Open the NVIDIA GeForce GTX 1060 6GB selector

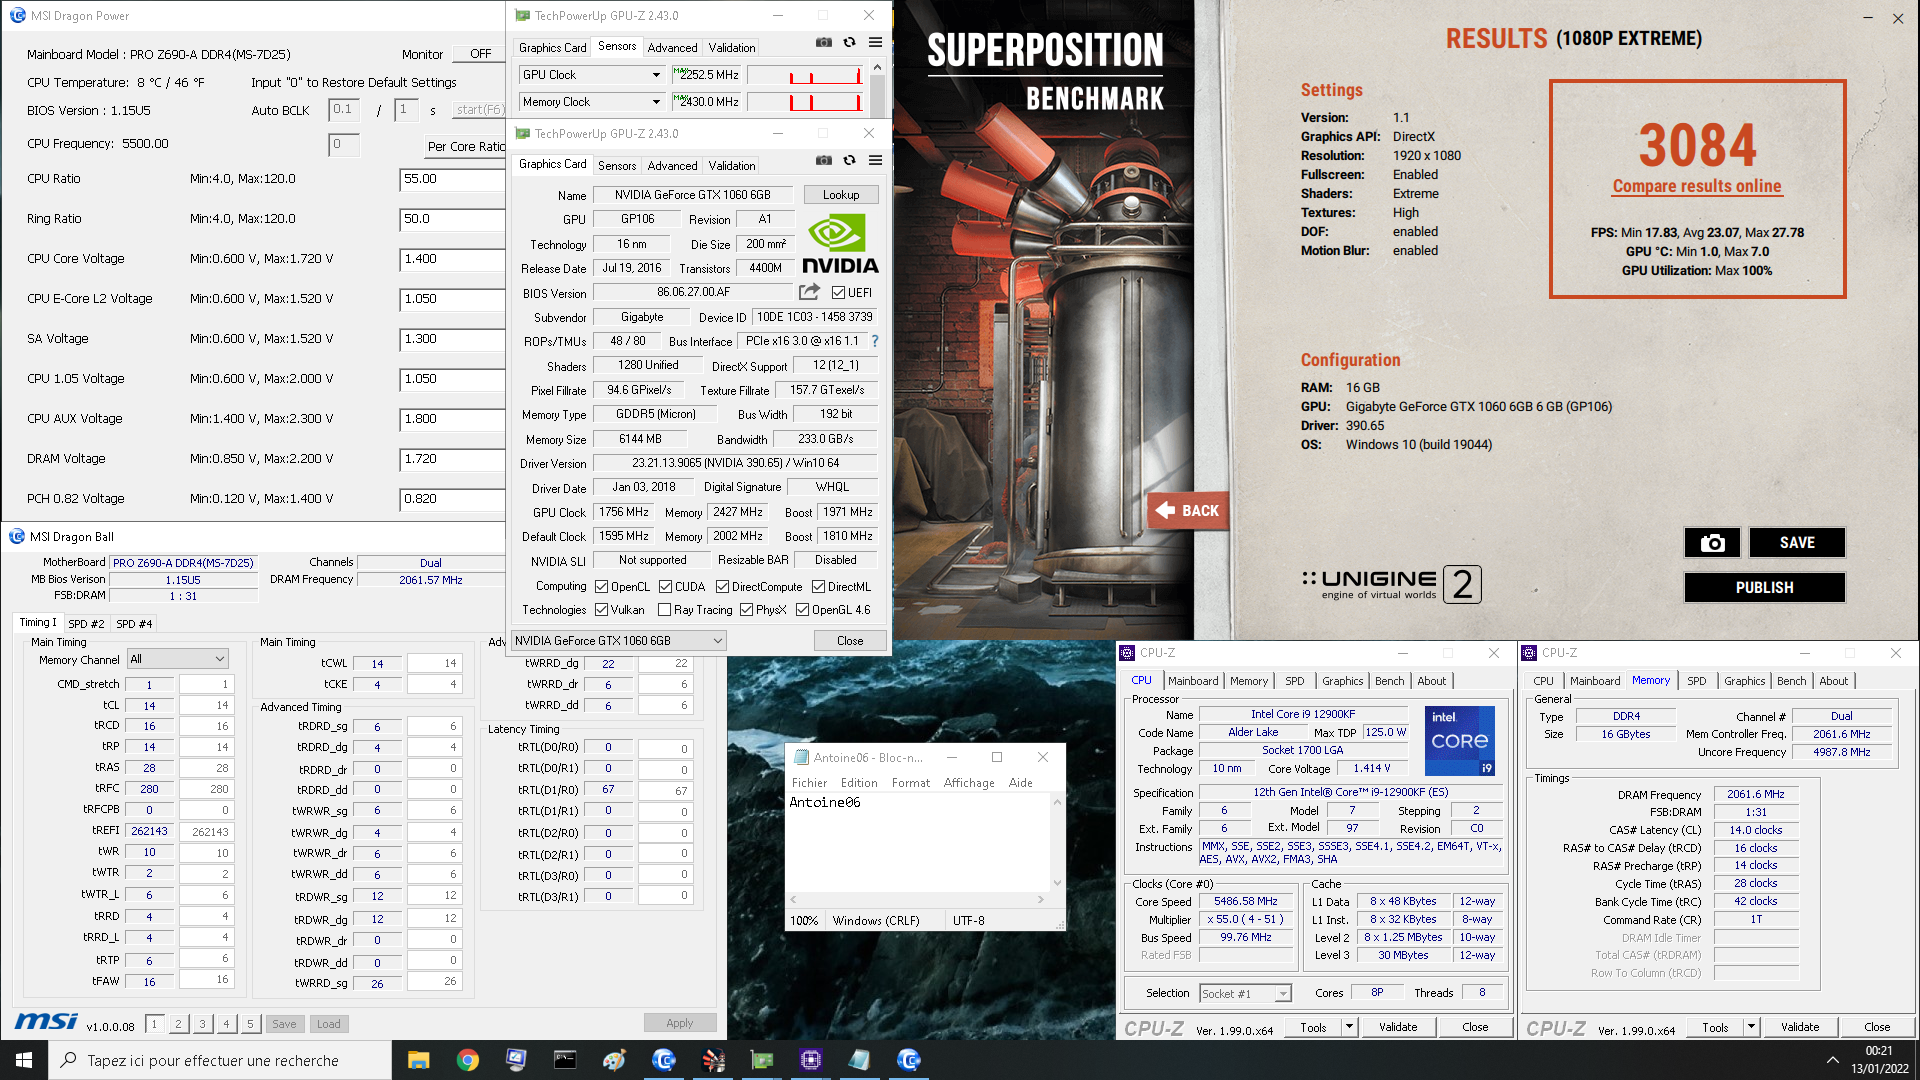coord(618,641)
